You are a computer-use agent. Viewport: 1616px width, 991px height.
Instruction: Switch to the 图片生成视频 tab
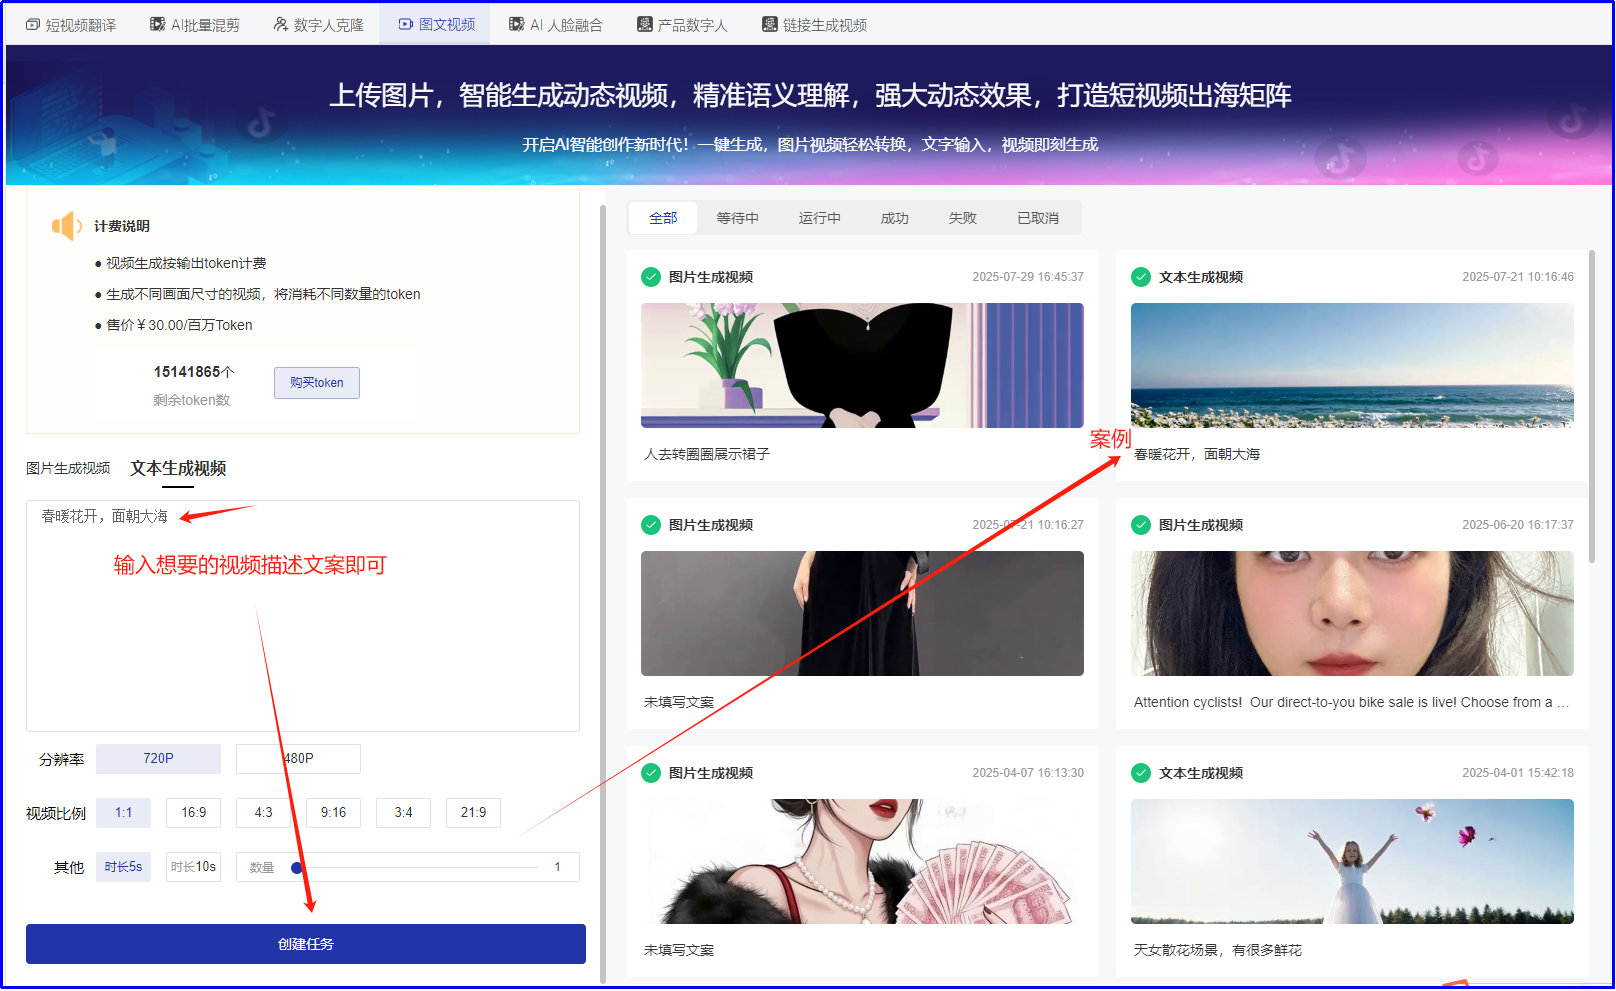68,467
